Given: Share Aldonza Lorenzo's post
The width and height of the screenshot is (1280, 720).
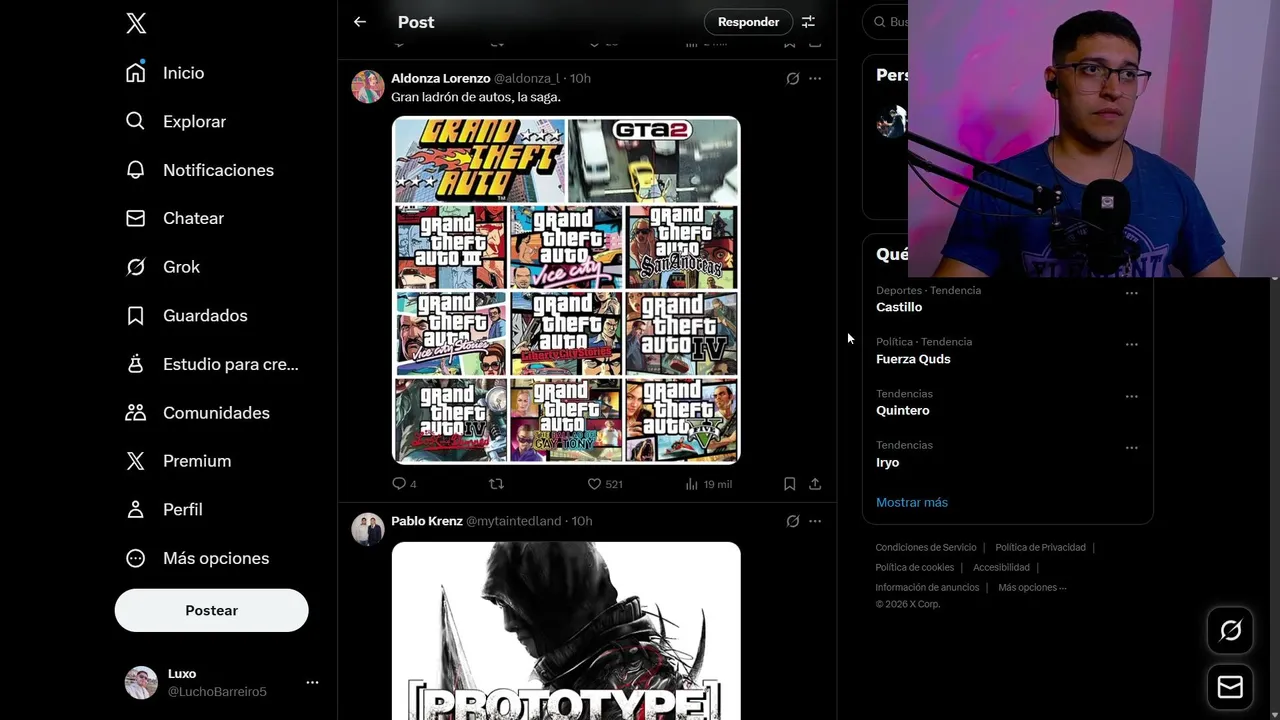Looking at the screenshot, I should (815, 484).
